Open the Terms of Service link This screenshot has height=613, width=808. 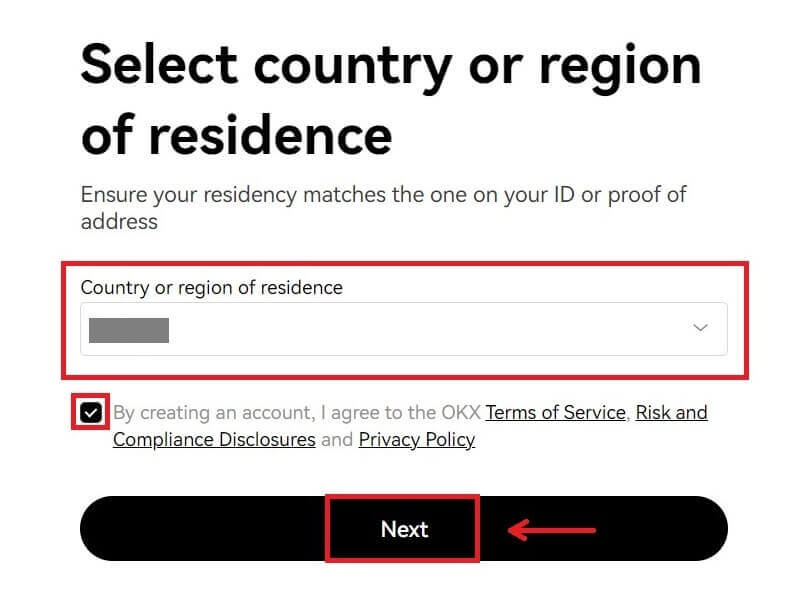[553, 412]
